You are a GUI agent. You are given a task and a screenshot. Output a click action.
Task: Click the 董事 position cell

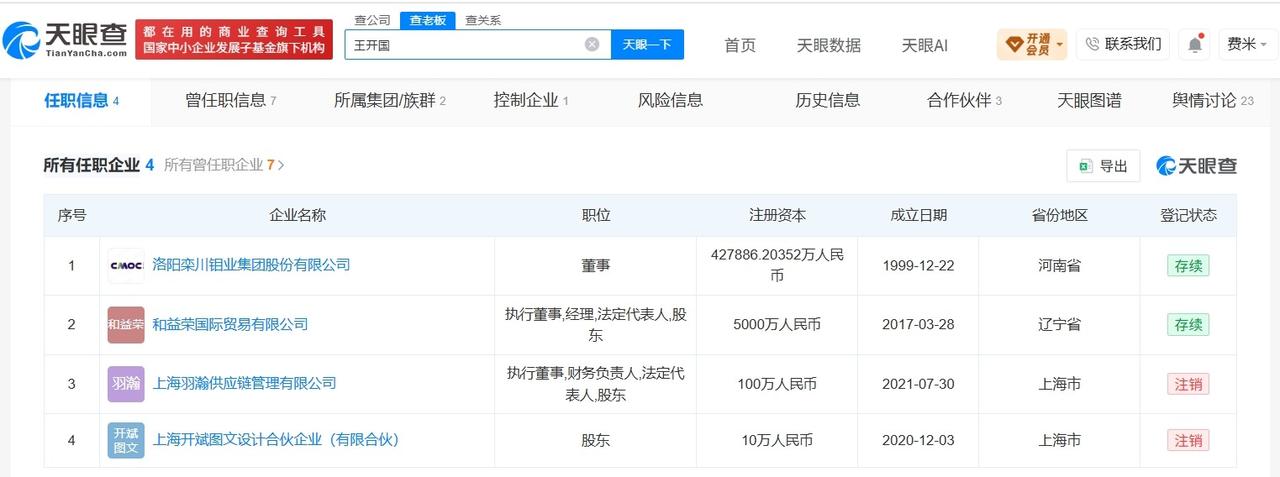[x=596, y=265]
